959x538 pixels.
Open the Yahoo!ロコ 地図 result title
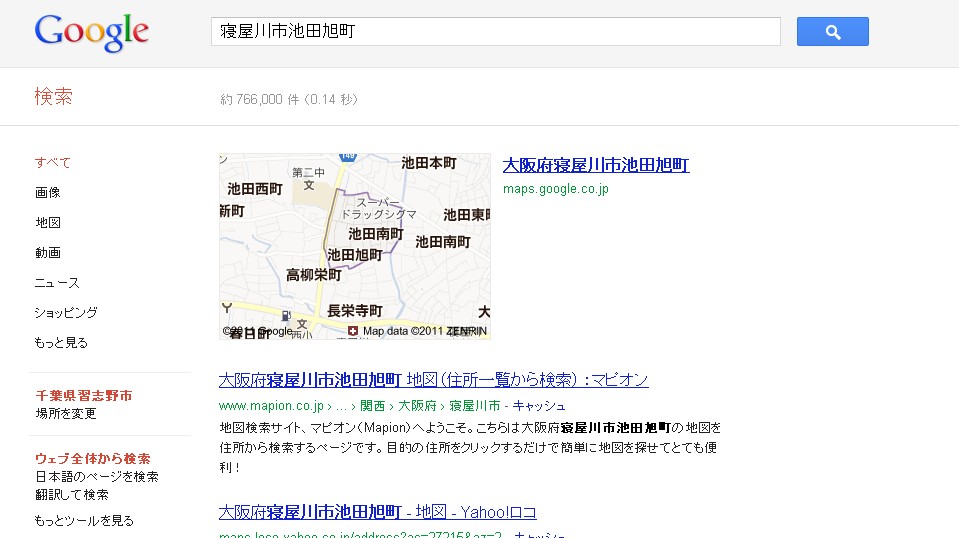[377, 512]
